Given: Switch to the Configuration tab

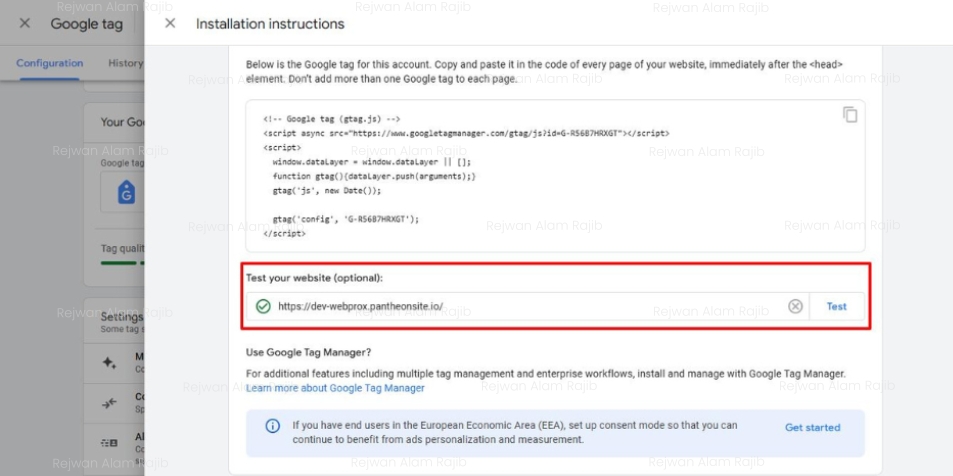Looking at the screenshot, I should 50,63.
